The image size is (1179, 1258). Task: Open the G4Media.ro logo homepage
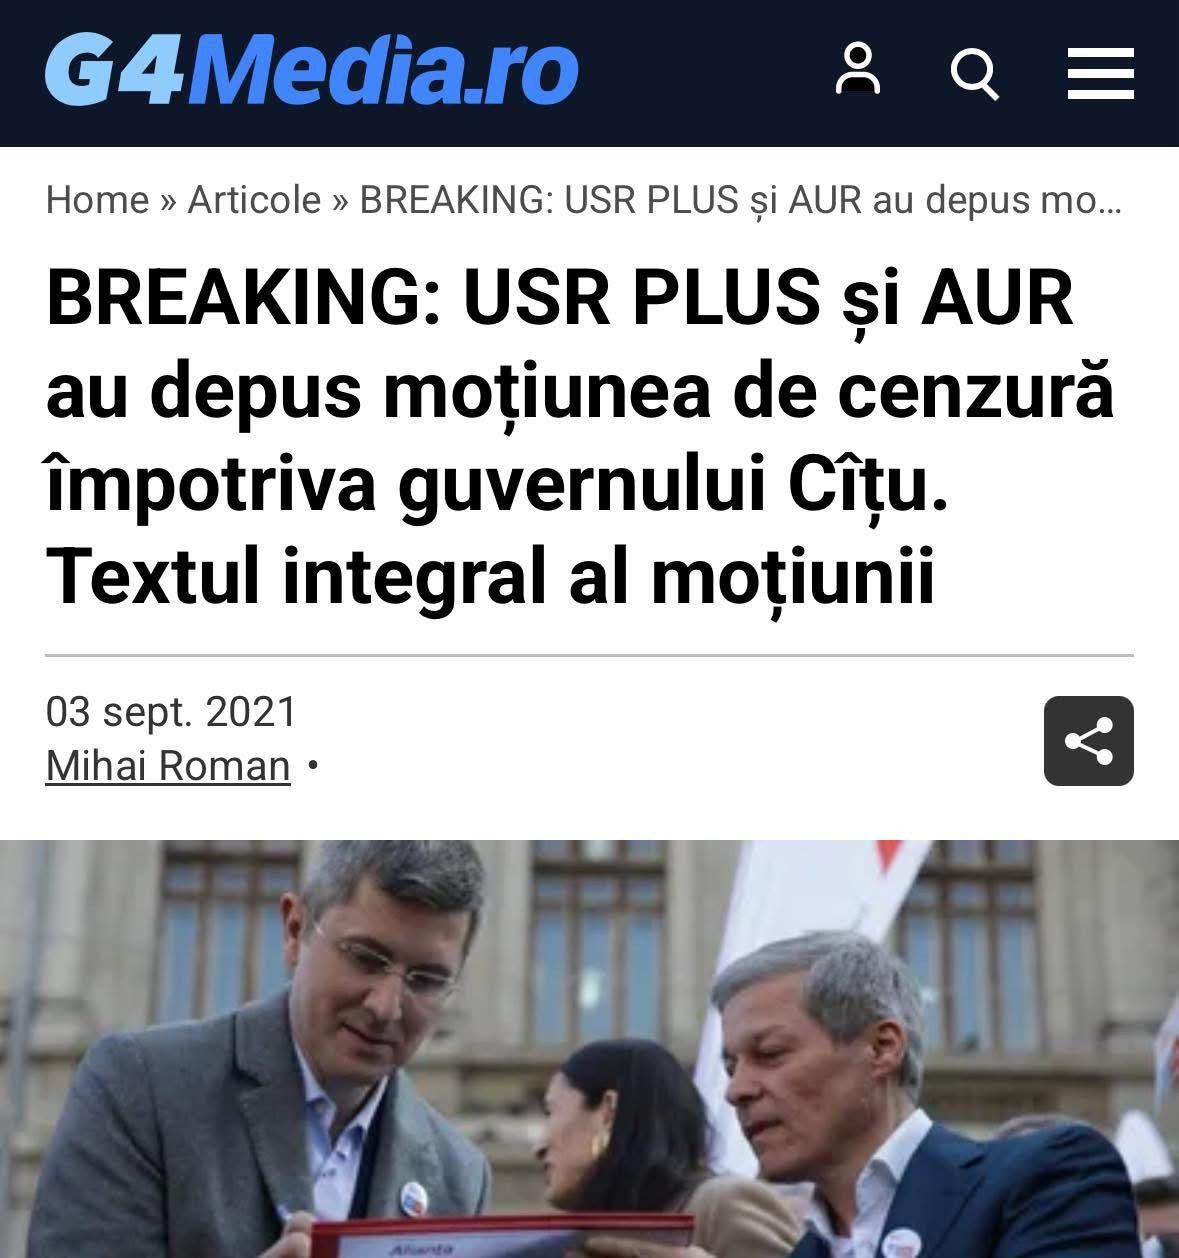click(x=311, y=69)
